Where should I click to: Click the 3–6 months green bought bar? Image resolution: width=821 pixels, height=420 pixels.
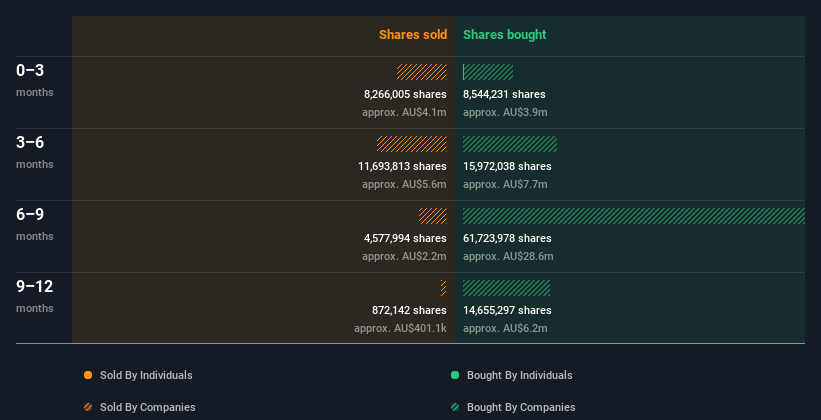tap(510, 144)
